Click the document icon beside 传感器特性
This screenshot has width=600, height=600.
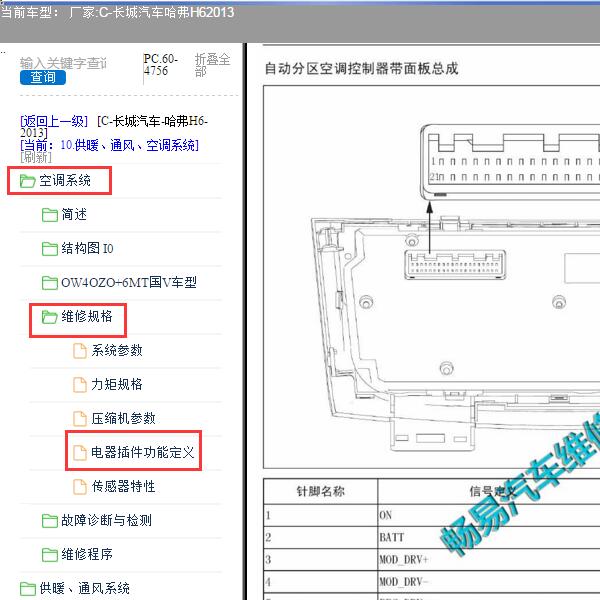coord(80,487)
